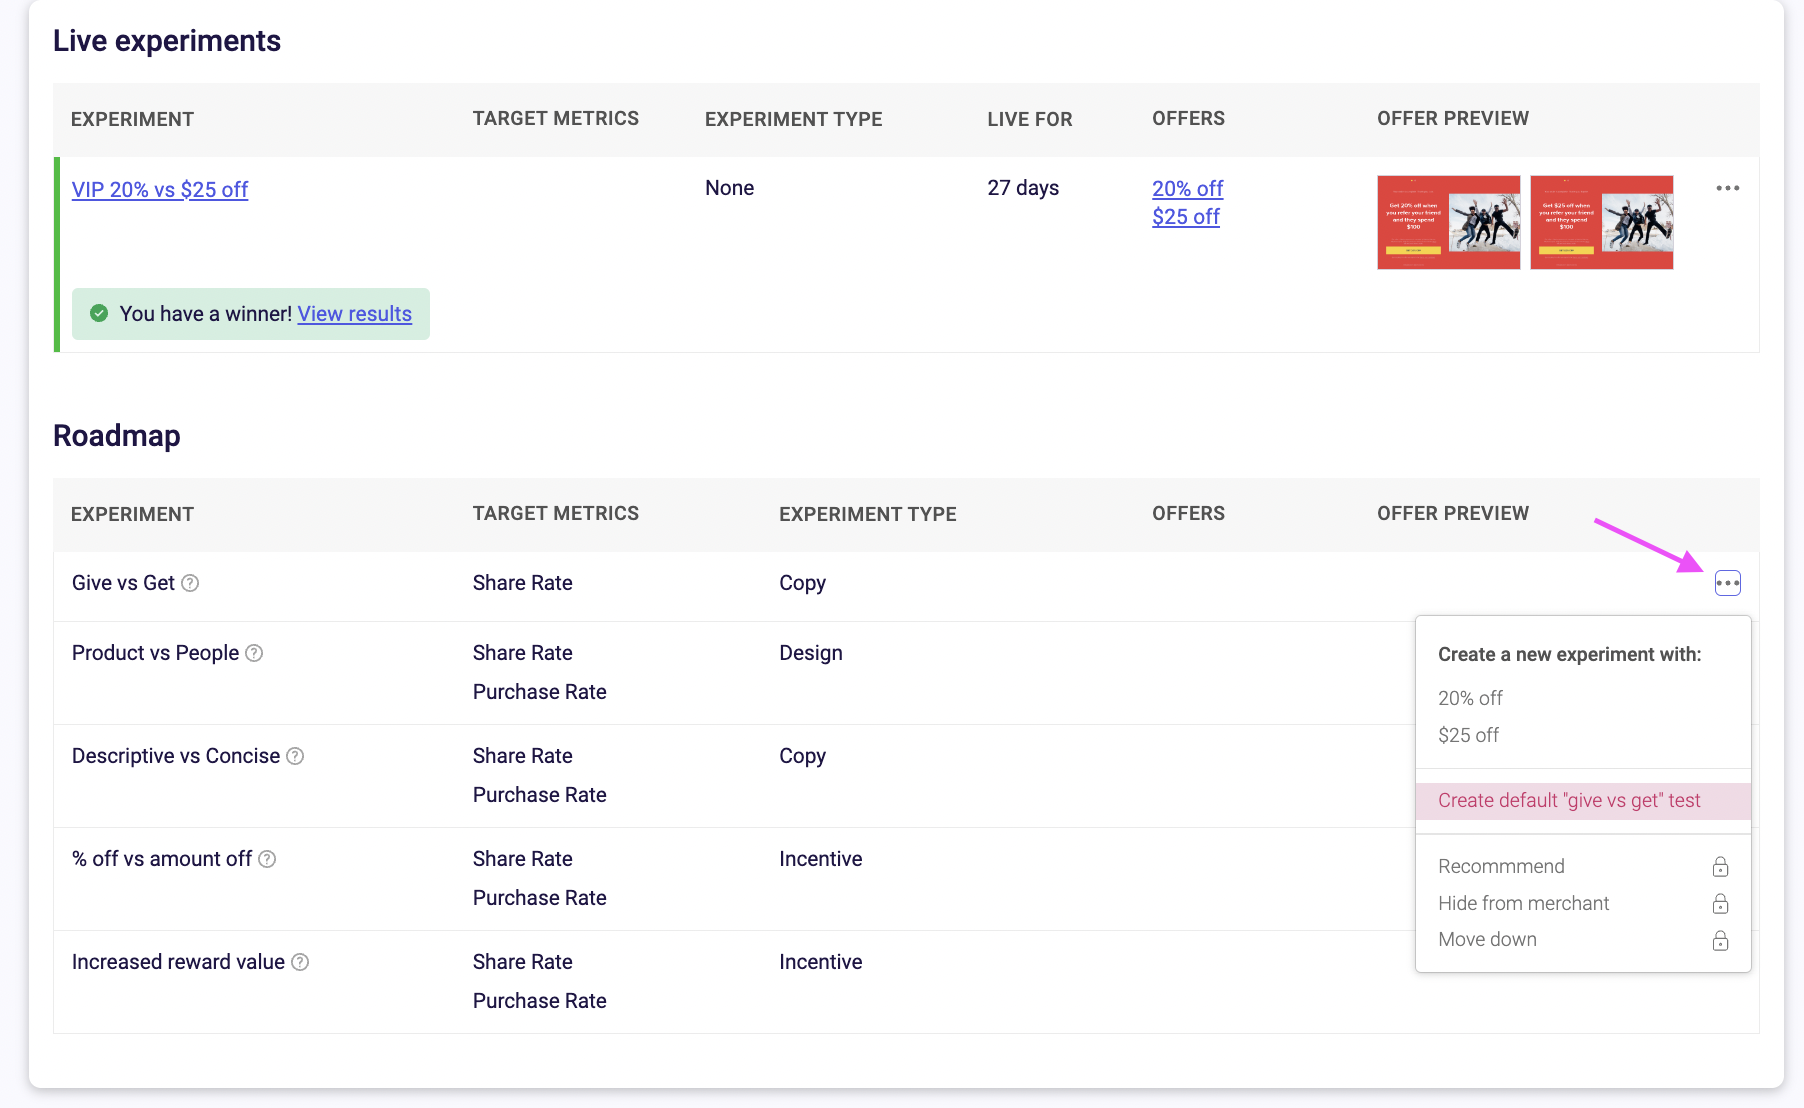The width and height of the screenshot is (1804, 1108).
Task: Click the Live experiments heading
Action: pyautogui.click(x=167, y=41)
